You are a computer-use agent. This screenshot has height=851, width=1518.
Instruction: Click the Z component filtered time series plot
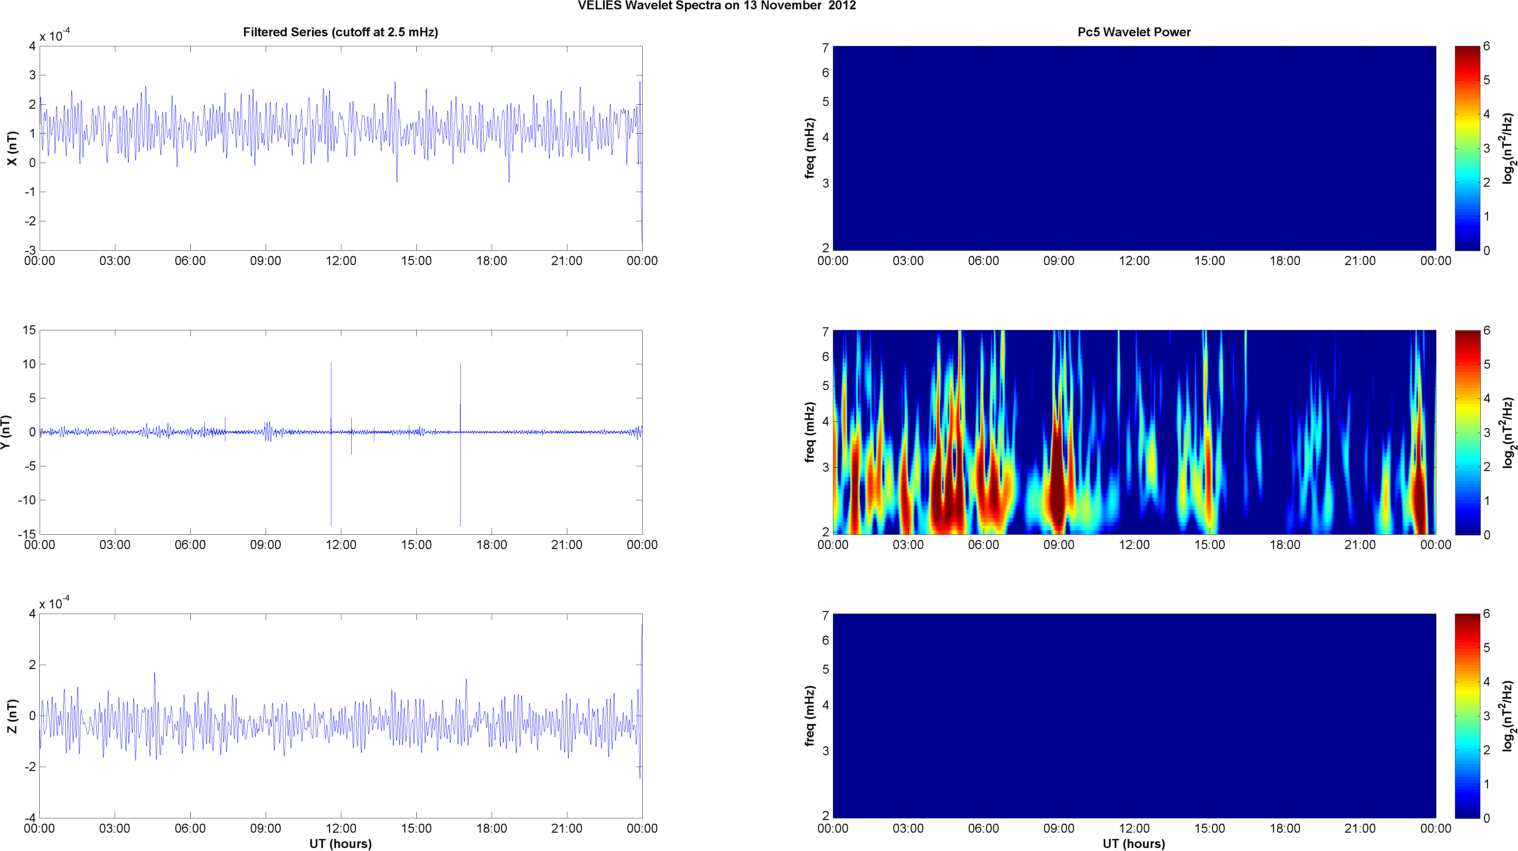[340, 716]
